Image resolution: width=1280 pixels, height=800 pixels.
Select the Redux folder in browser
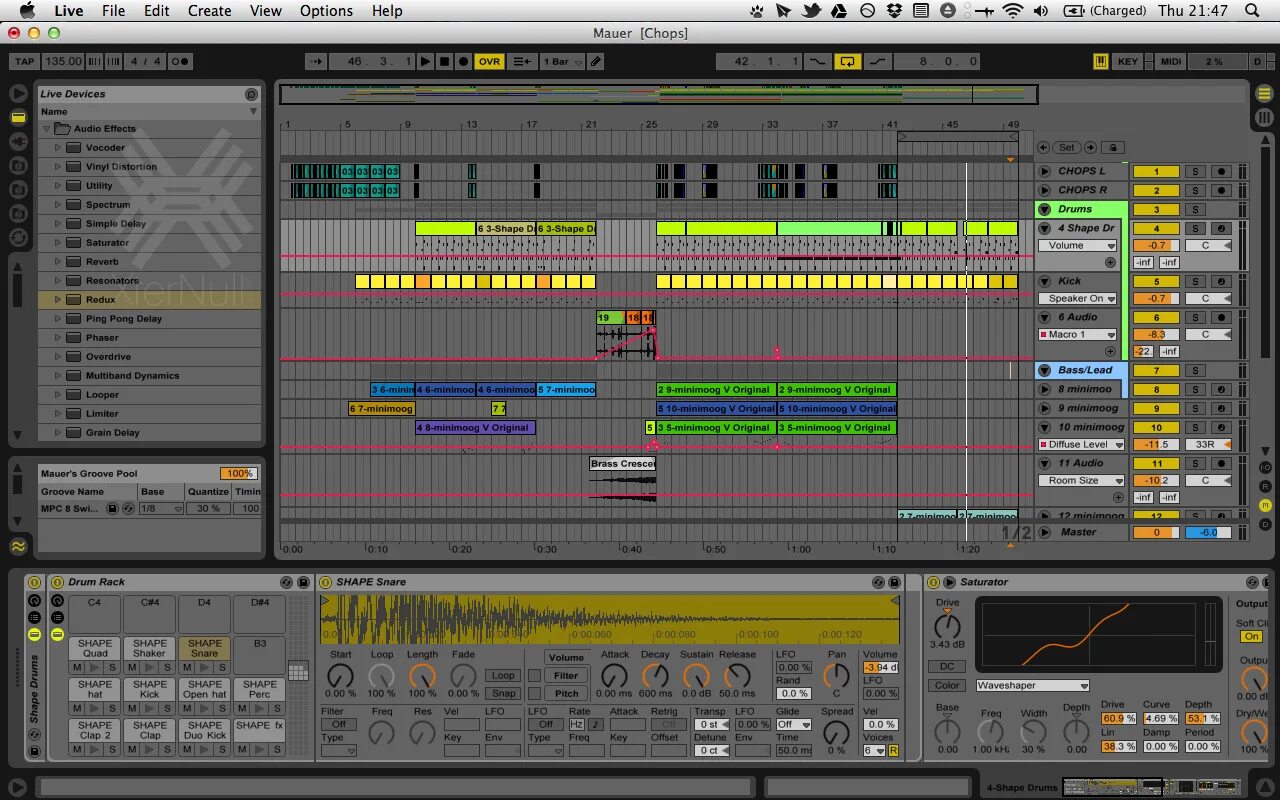pos(150,300)
